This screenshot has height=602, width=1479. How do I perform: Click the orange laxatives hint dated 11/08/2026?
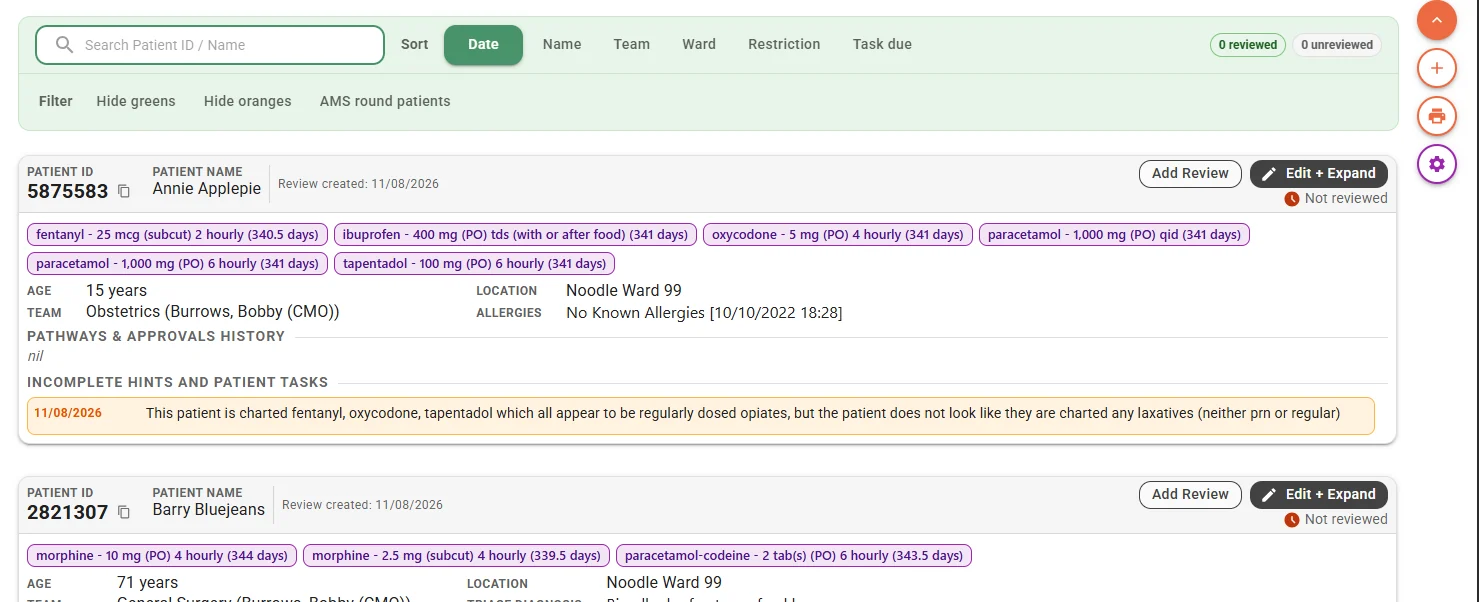701,416
